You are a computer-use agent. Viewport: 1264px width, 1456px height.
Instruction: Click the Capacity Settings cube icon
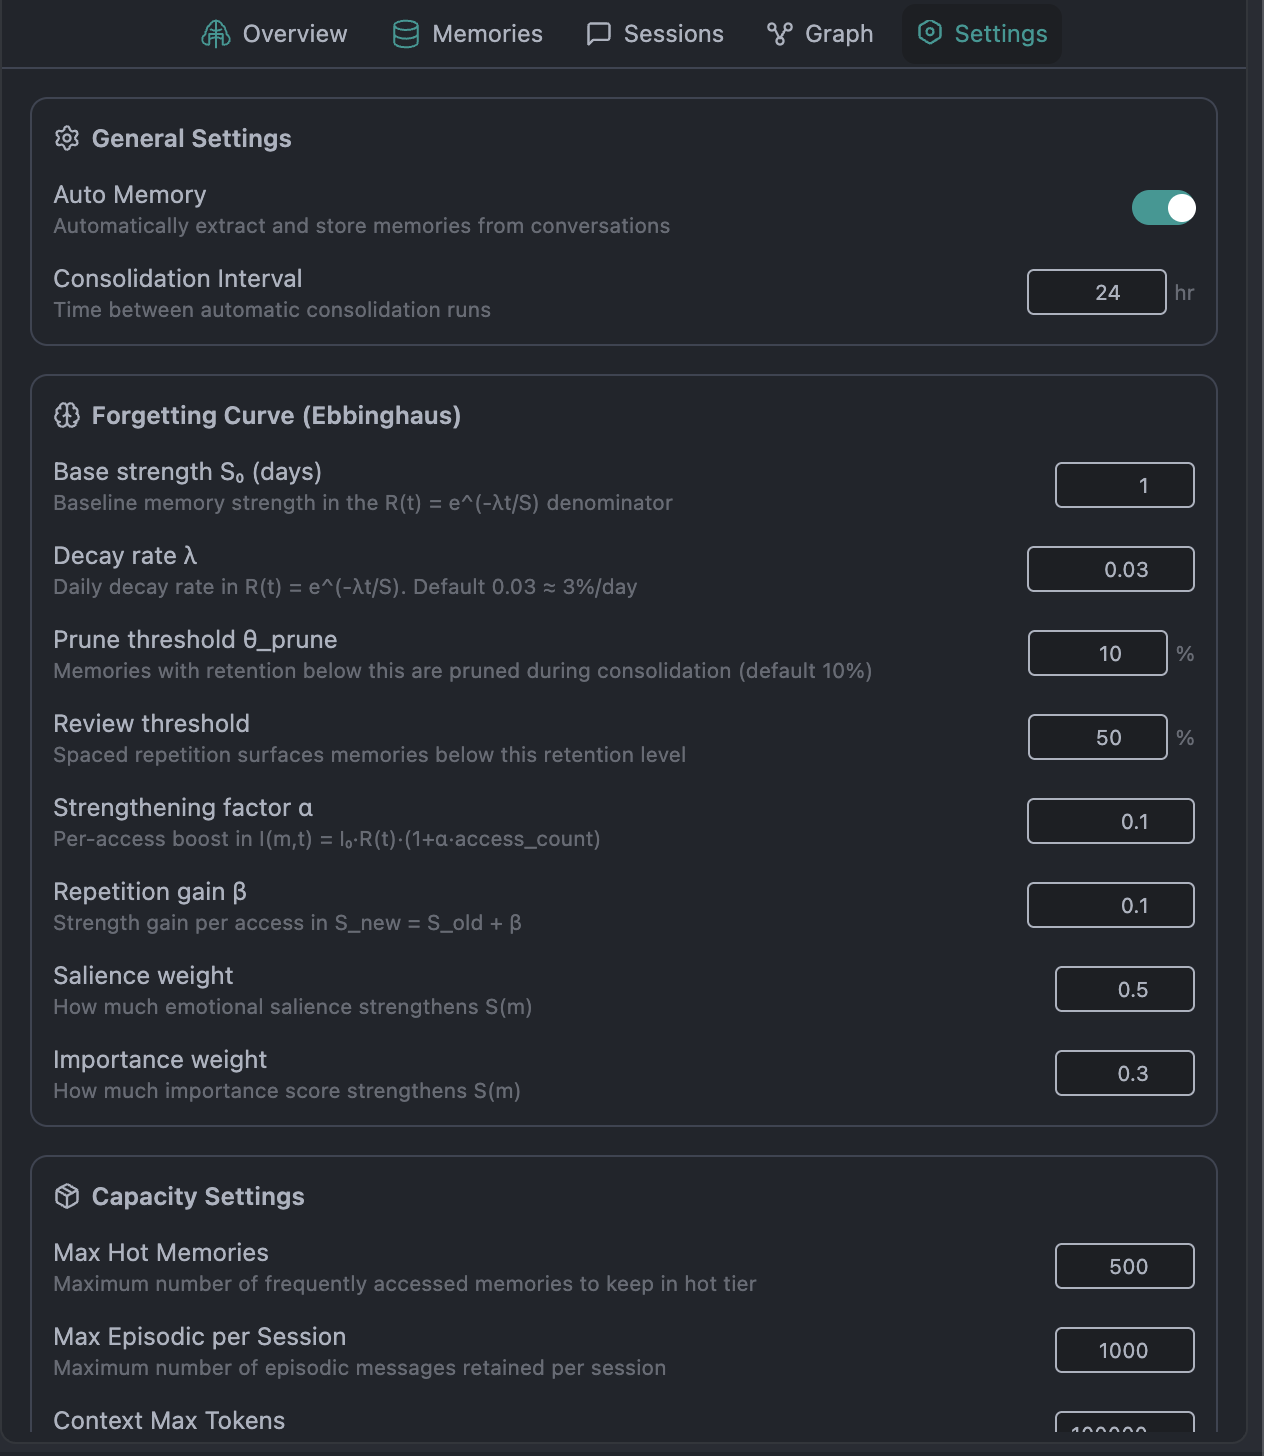pyautogui.click(x=67, y=1196)
